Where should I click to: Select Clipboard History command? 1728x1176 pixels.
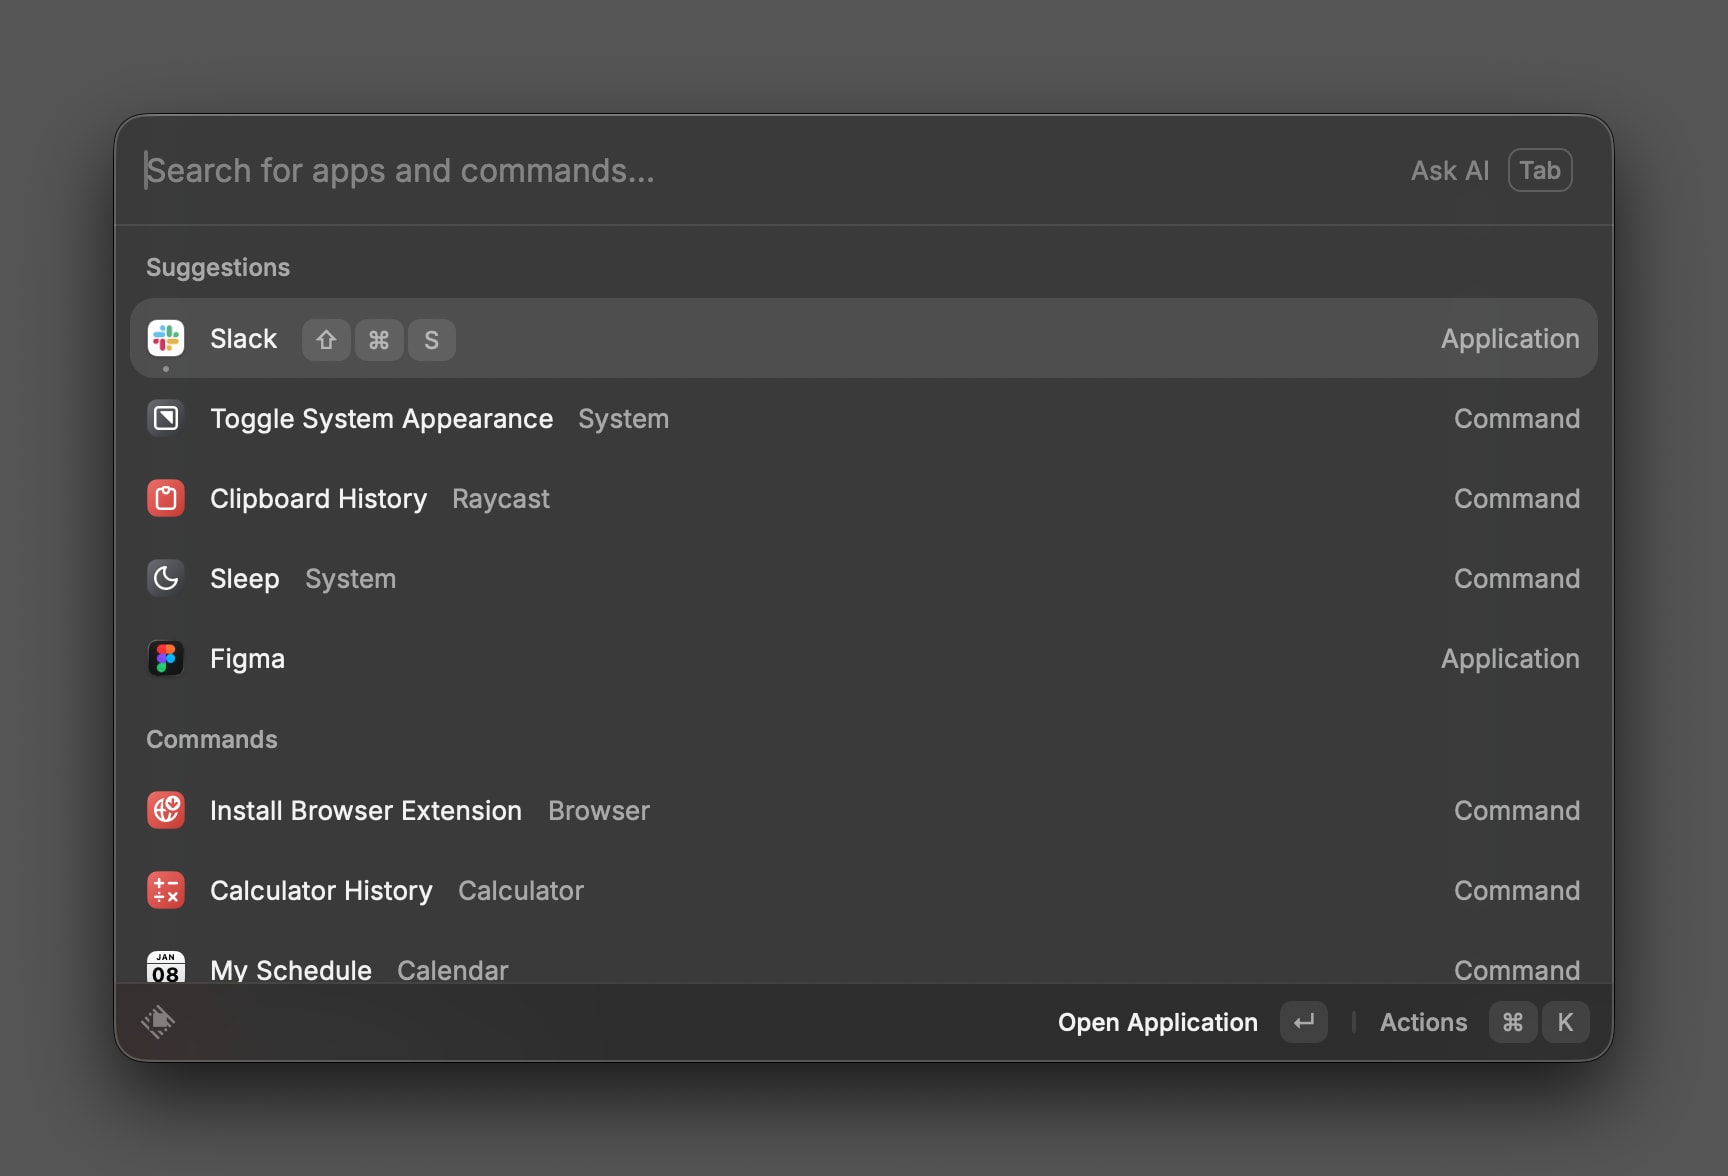point(864,498)
